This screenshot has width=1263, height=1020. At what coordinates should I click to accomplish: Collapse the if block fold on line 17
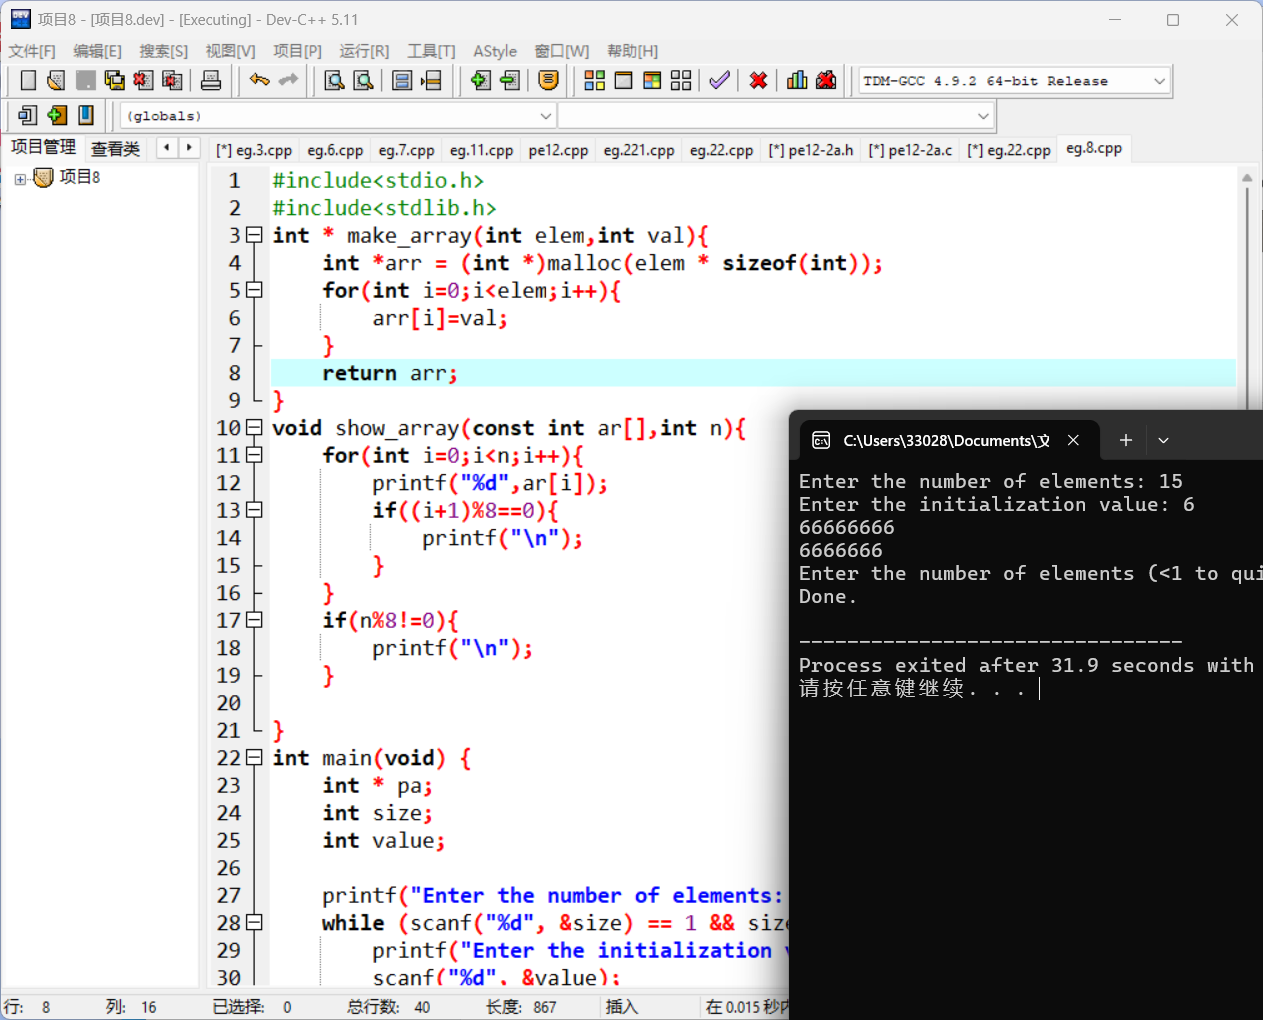click(254, 620)
